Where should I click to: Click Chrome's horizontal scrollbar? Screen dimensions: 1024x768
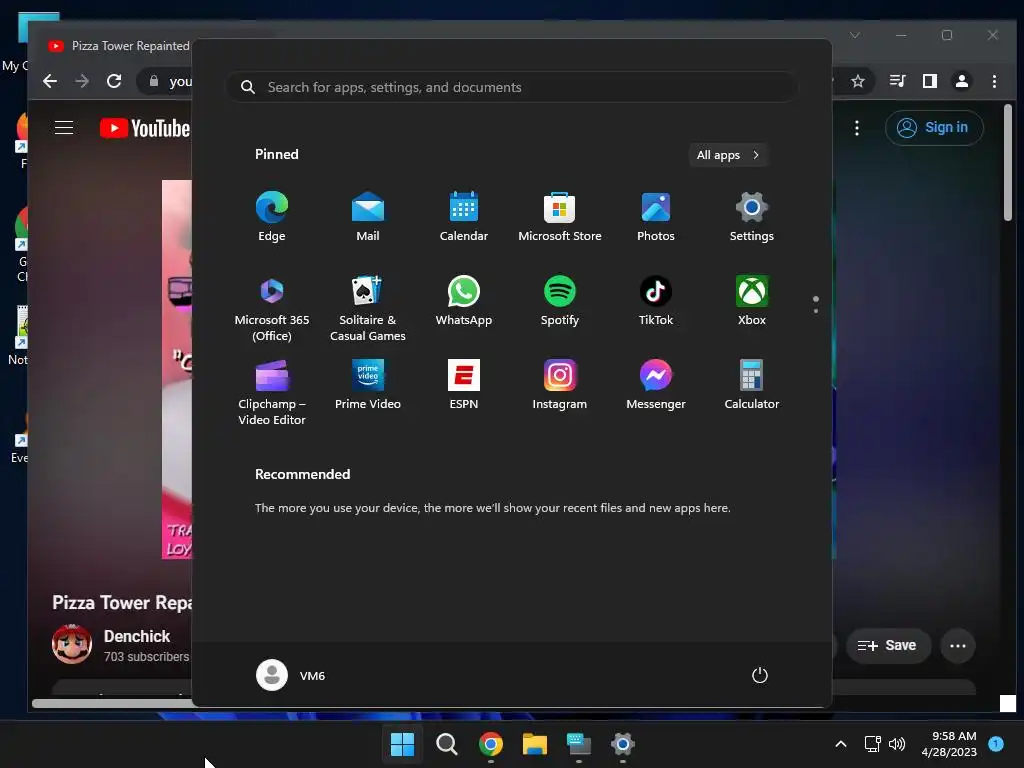tap(112, 703)
